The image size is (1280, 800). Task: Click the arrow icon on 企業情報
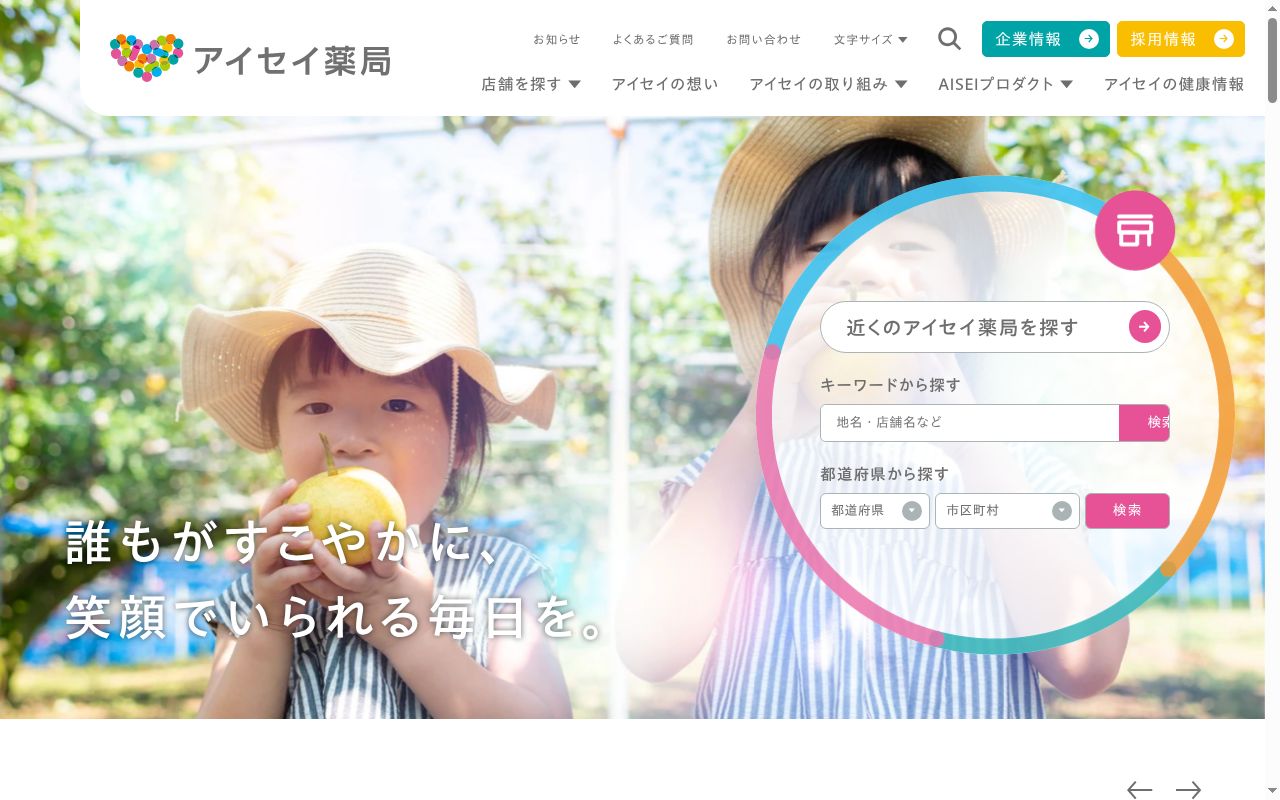1089,39
